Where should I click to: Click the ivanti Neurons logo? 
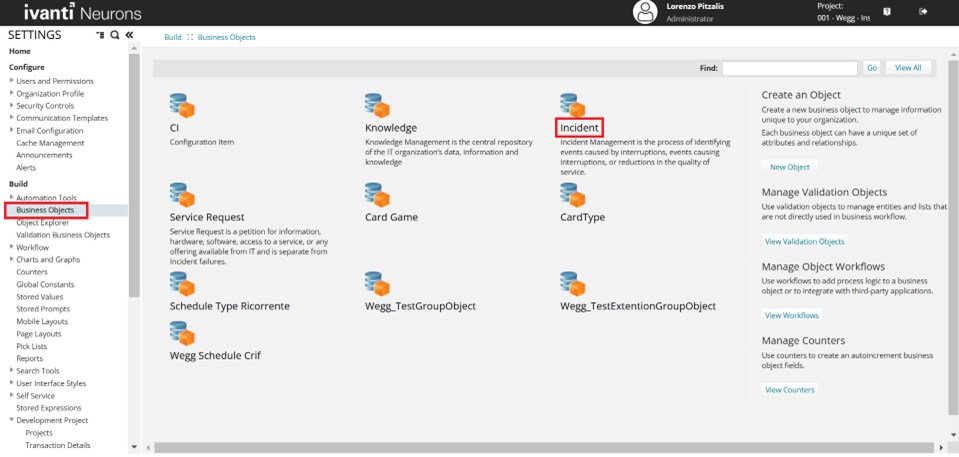pyautogui.click(x=83, y=12)
